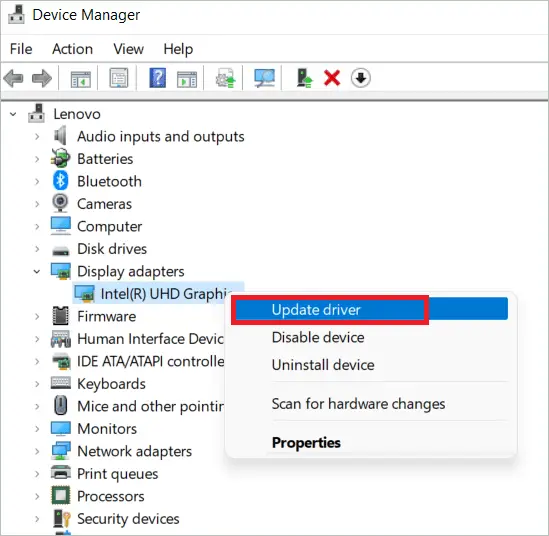Select the IDE ATA/ATAPI controllers label
The height and width of the screenshot is (536, 549).
(x=151, y=361)
